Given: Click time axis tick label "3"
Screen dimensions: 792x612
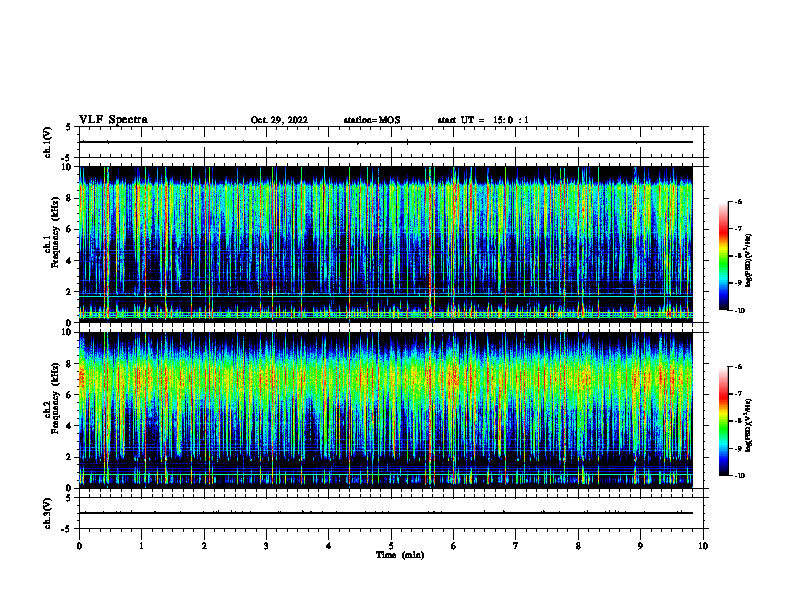Looking at the screenshot, I should (266, 546).
